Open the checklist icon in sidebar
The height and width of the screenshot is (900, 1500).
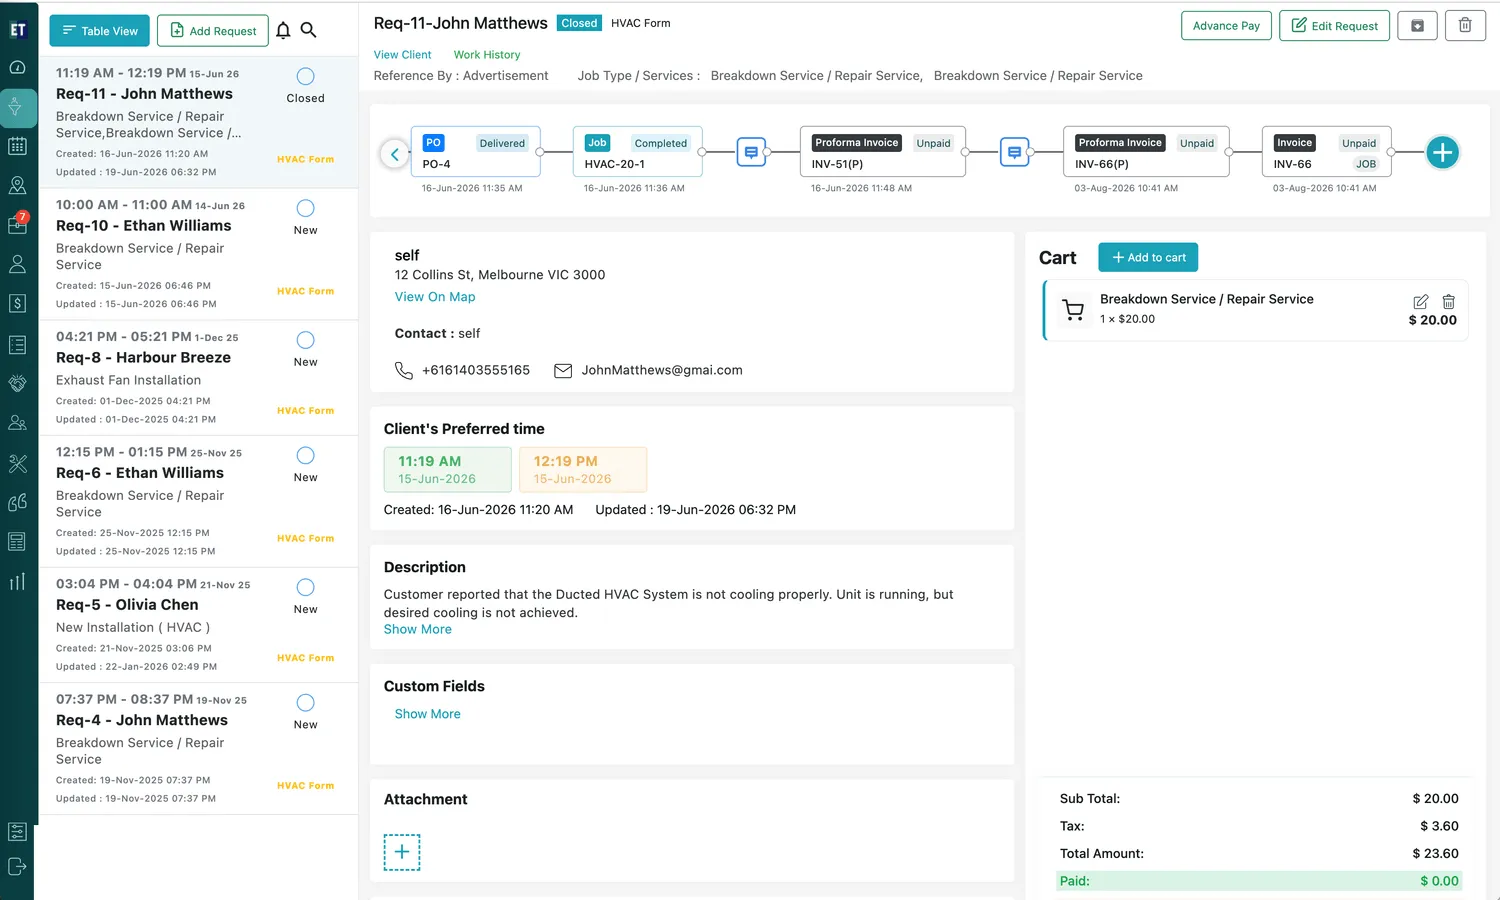coord(17,344)
